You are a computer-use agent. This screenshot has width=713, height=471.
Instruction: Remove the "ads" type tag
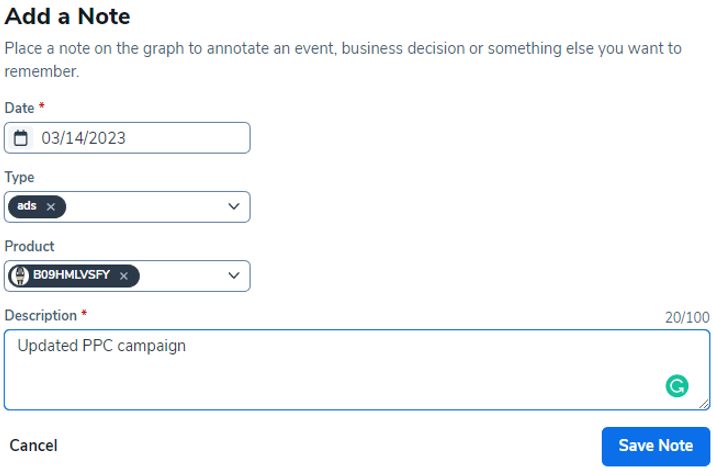pyautogui.click(x=51, y=206)
